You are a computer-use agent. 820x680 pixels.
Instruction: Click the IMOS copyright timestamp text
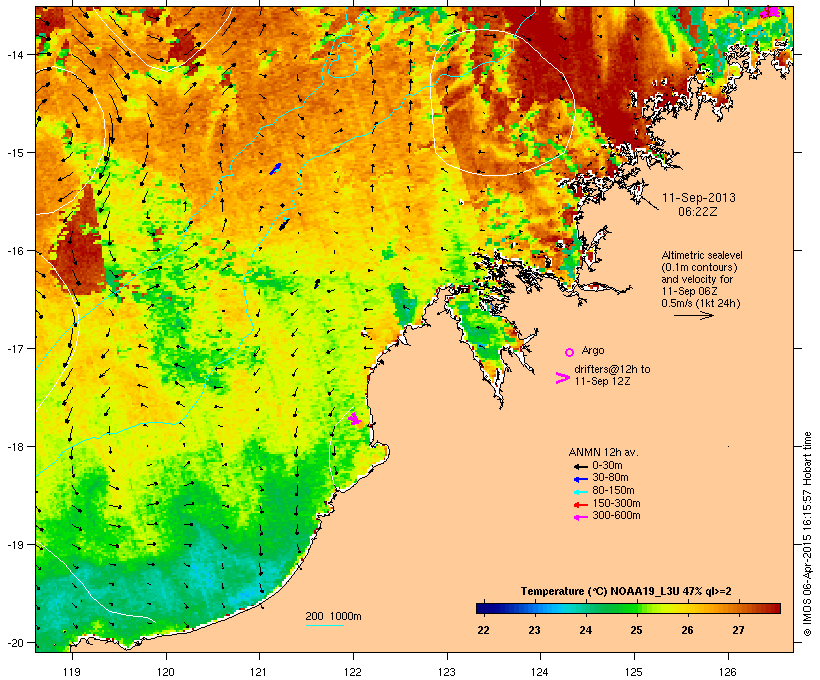click(807, 534)
